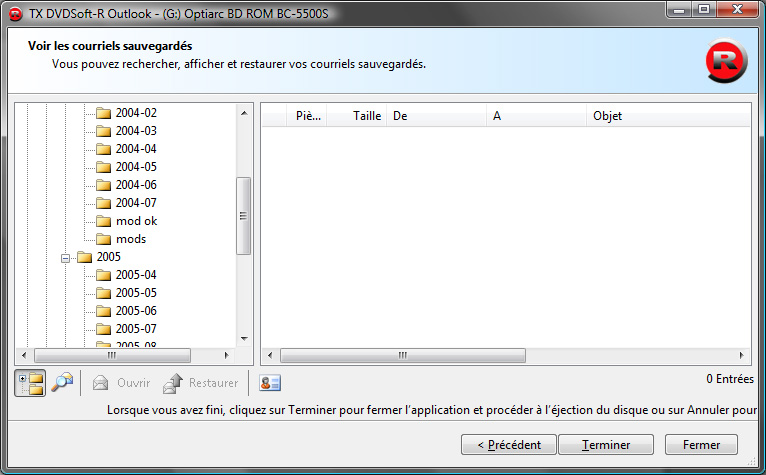Select the 2005-05 folder icon
Image resolution: width=766 pixels, height=475 pixels.
click(x=103, y=293)
